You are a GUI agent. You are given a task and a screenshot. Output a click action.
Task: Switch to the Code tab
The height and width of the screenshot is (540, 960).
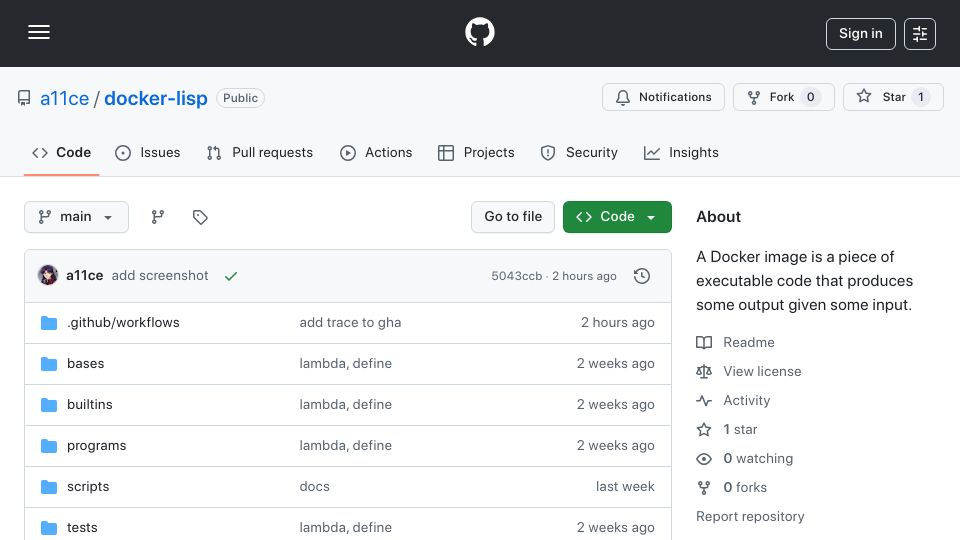(x=61, y=152)
